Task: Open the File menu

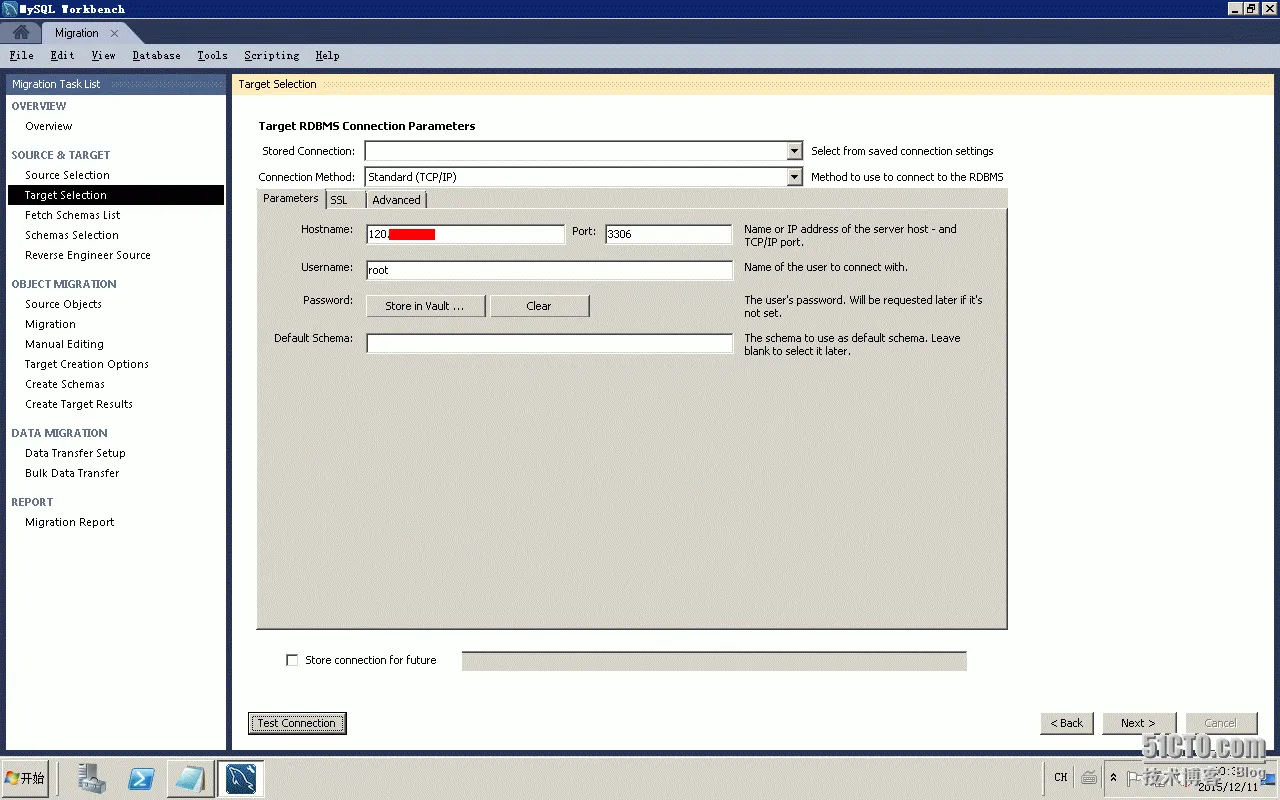Action: 21,56
